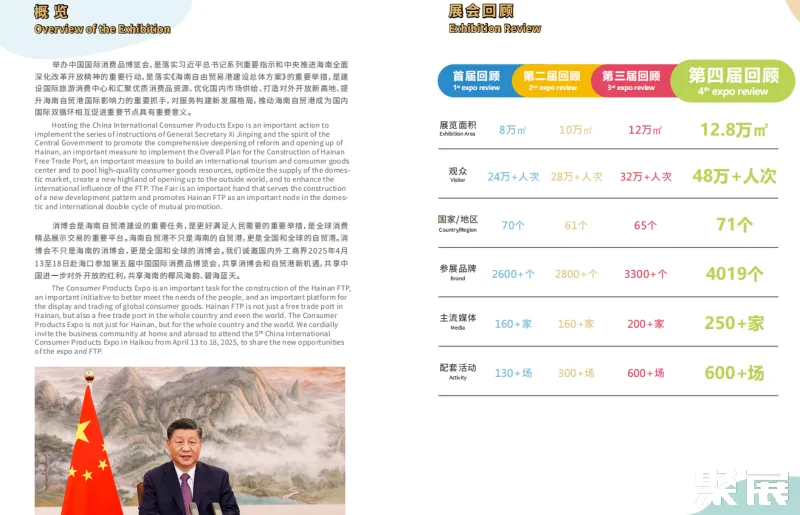The image size is (800, 515).
Task: Switch to the 第二届回顾 2nd expo review tab
Action: click(x=552, y=80)
